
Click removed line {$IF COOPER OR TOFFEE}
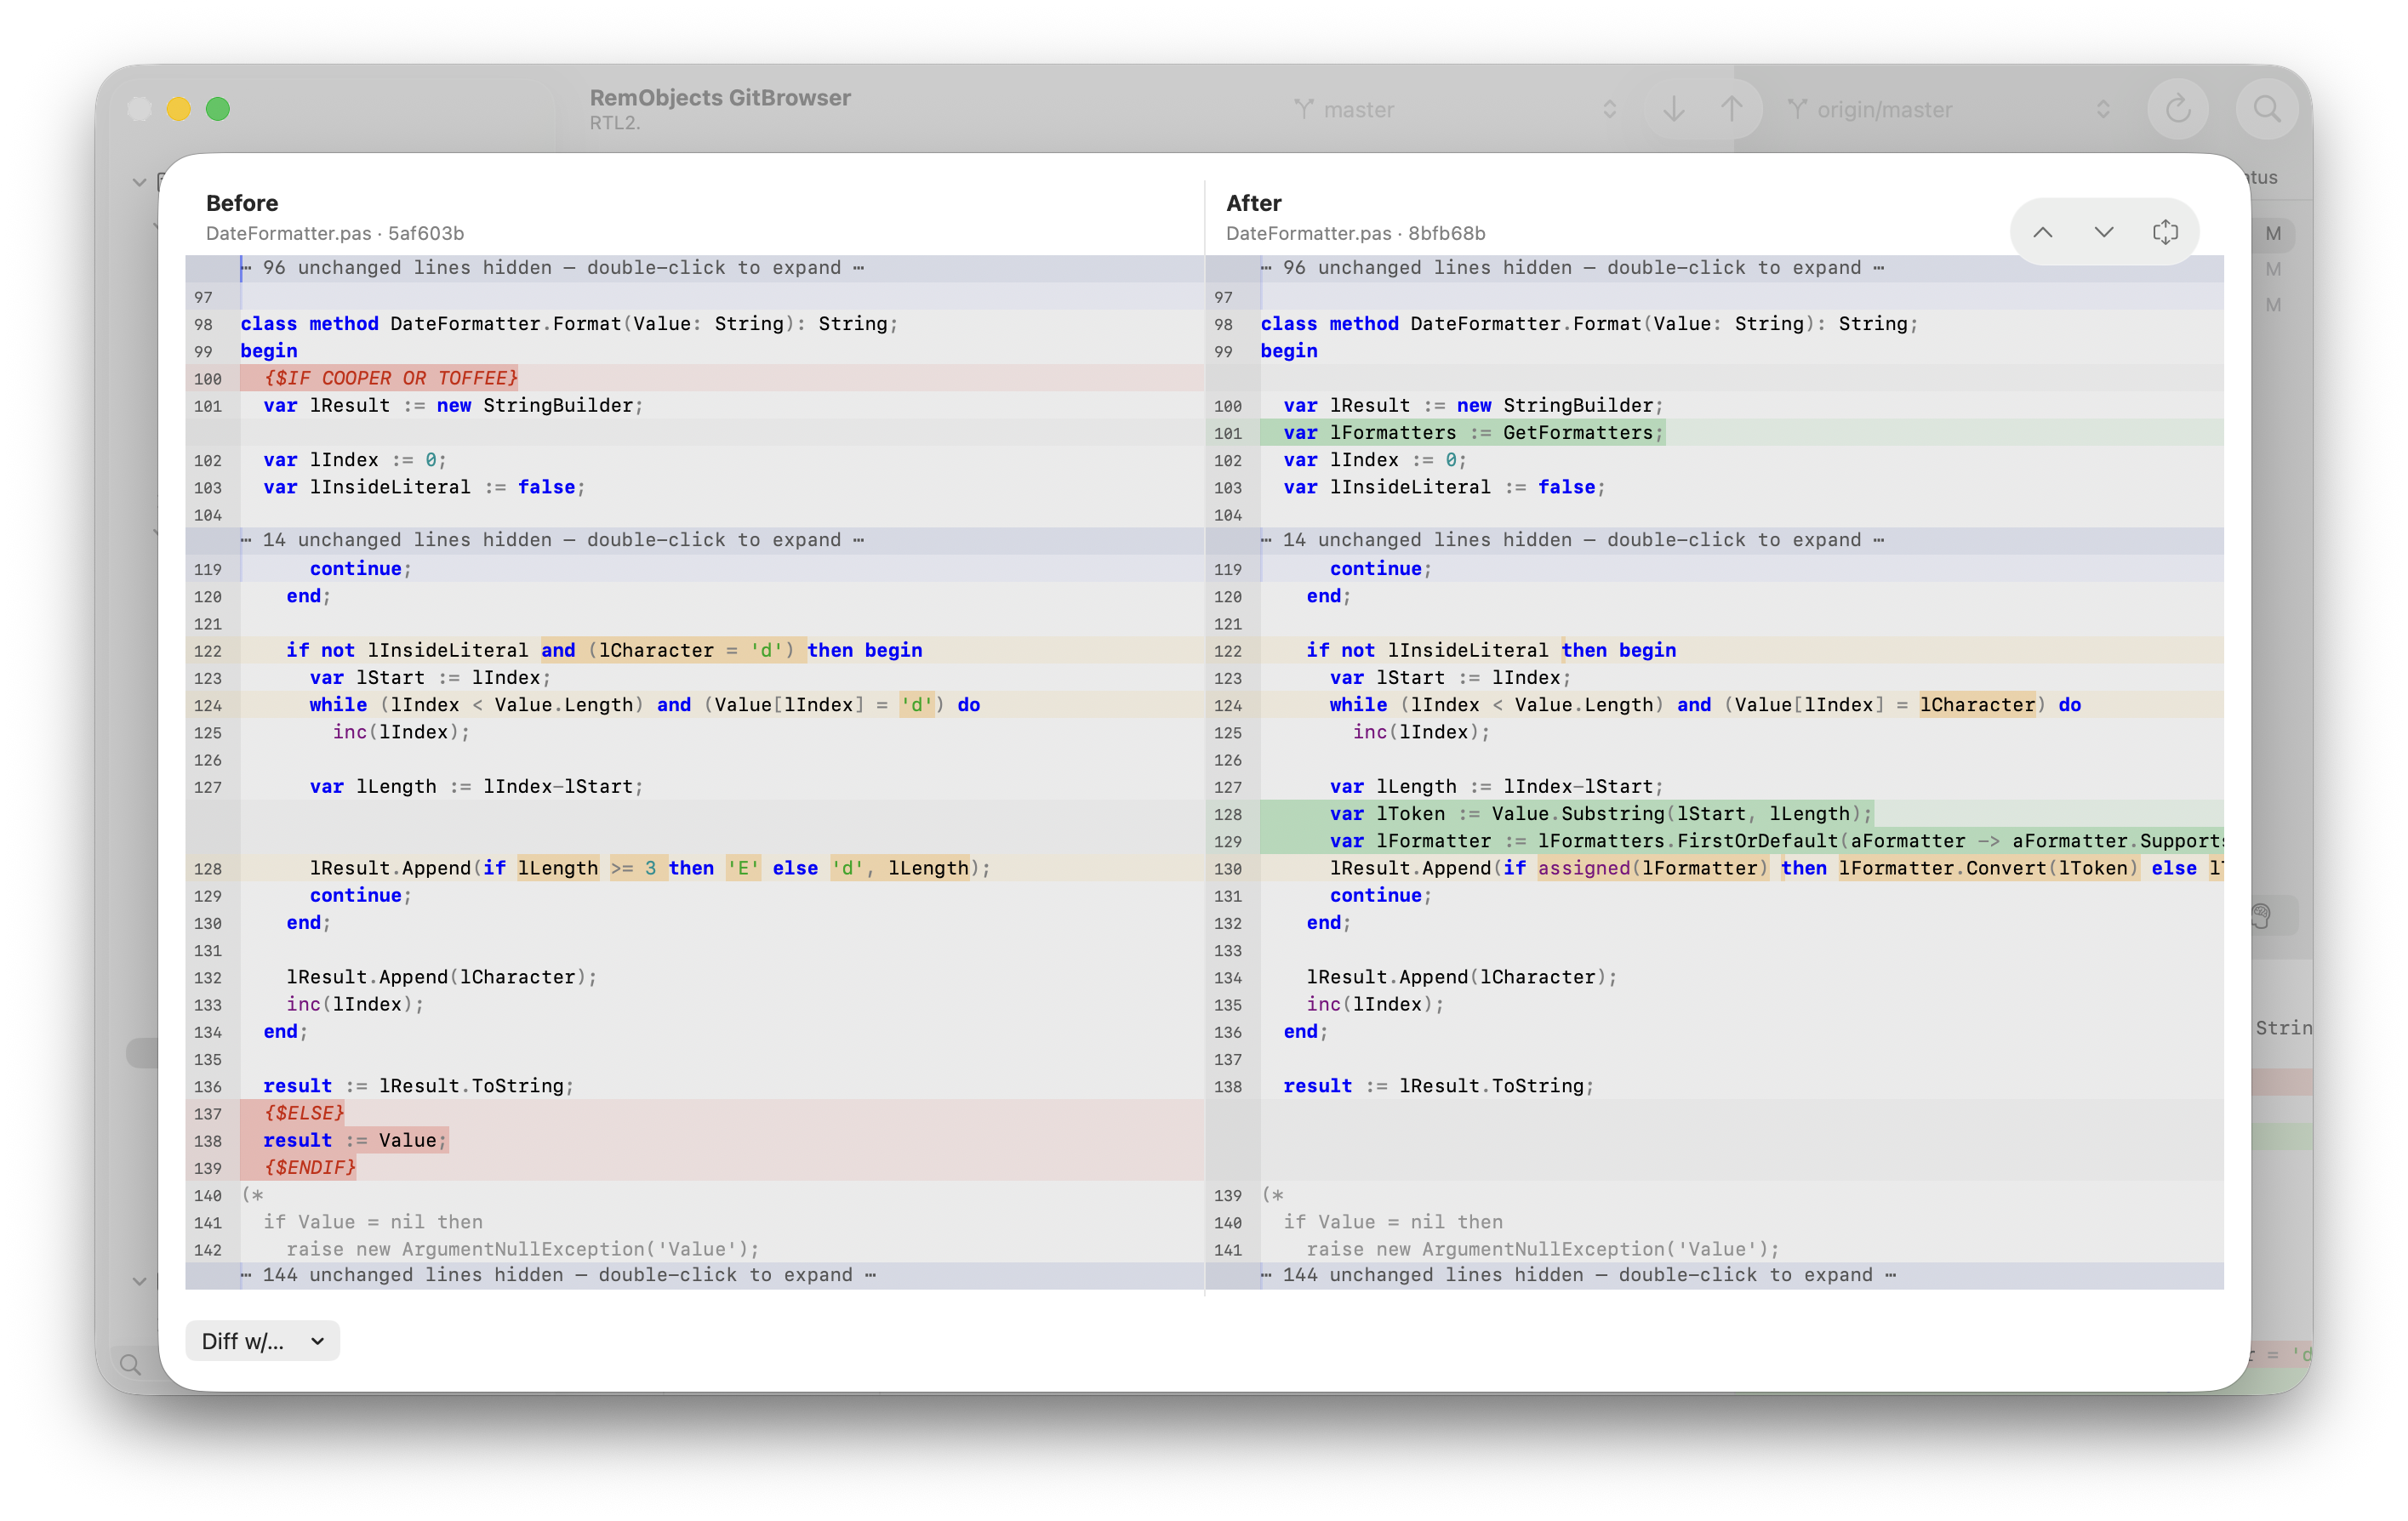(694, 378)
